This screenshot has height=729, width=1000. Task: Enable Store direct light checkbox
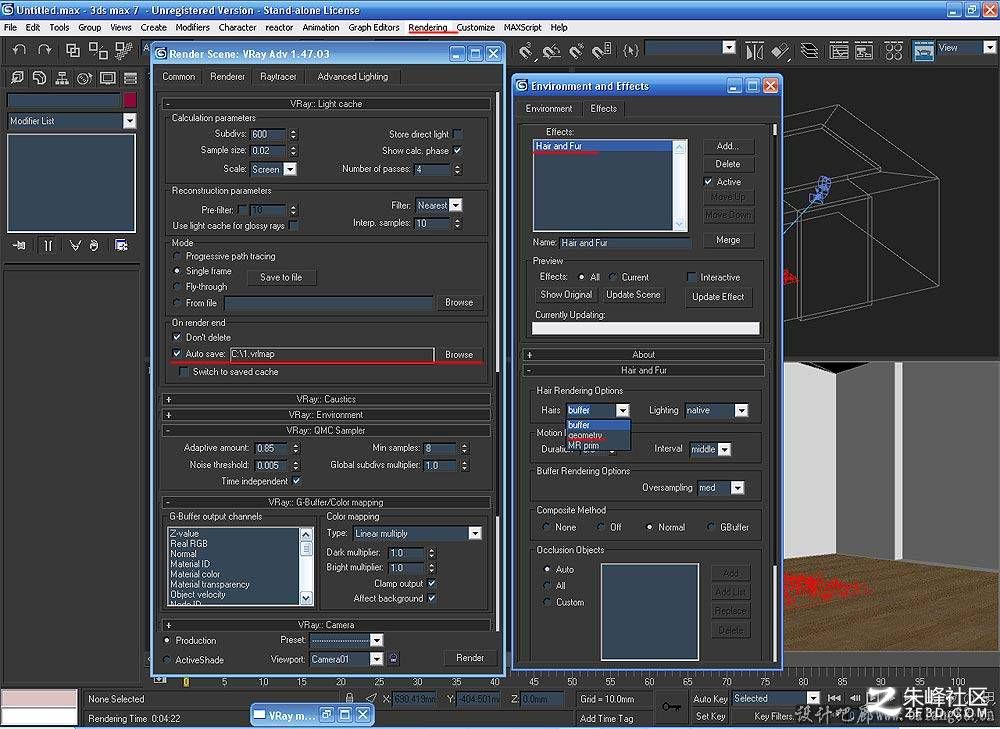(458, 134)
